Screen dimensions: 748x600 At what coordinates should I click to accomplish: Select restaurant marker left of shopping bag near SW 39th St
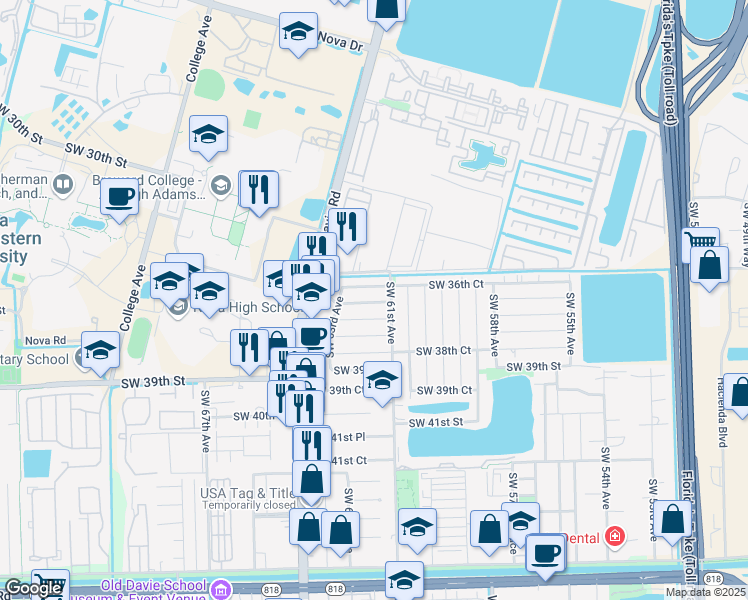(x=249, y=348)
